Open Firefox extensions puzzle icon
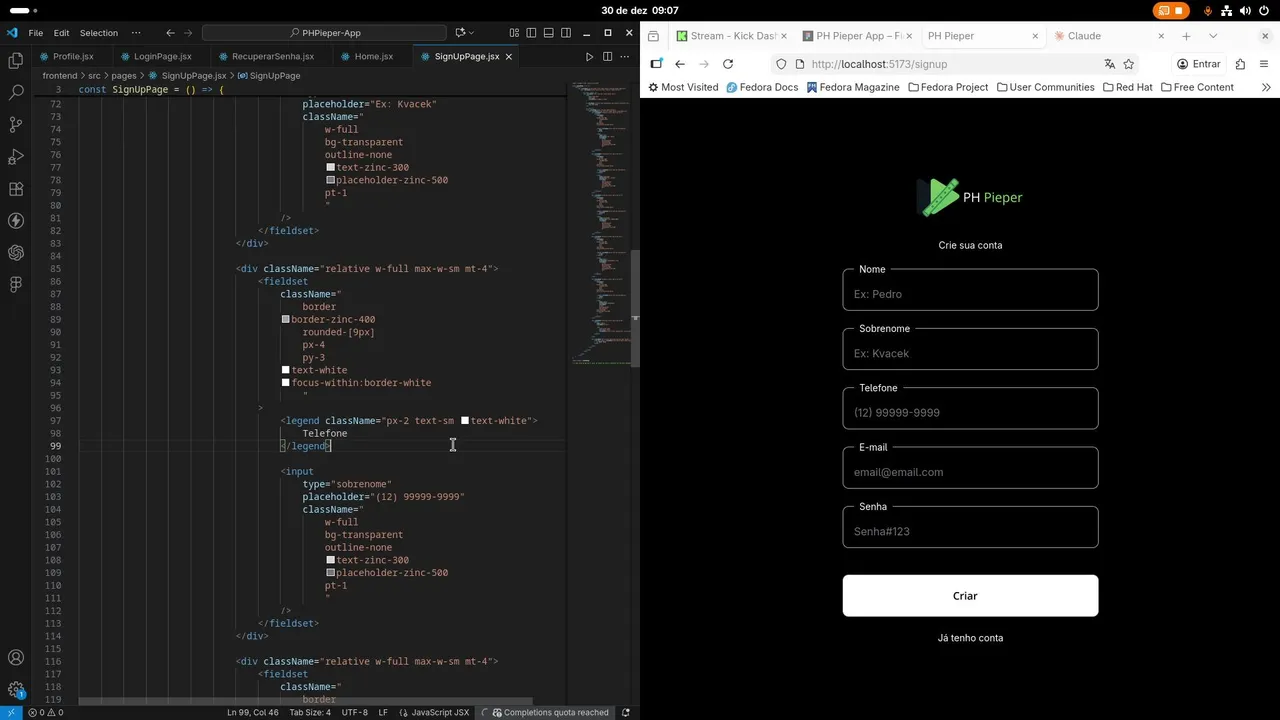Viewport: 1280px width, 720px height. (x=1240, y=64)
